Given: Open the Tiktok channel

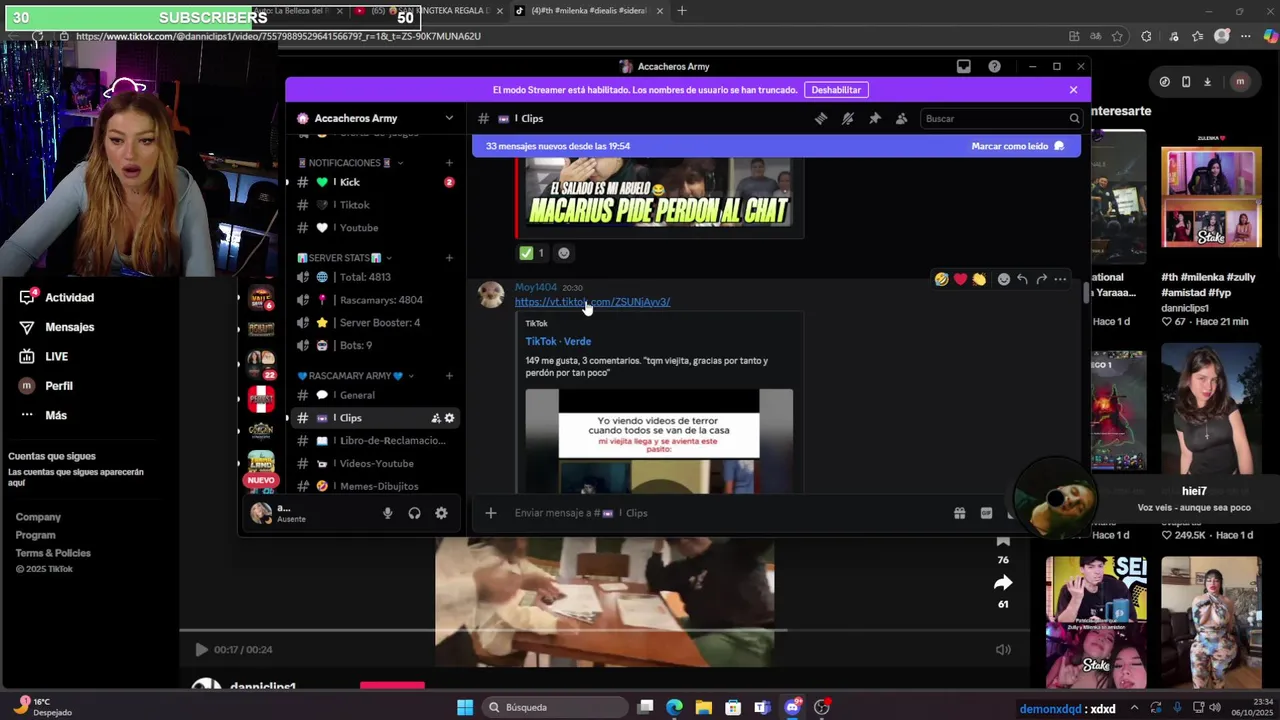Looking at the screenshot, I should 375,205.
